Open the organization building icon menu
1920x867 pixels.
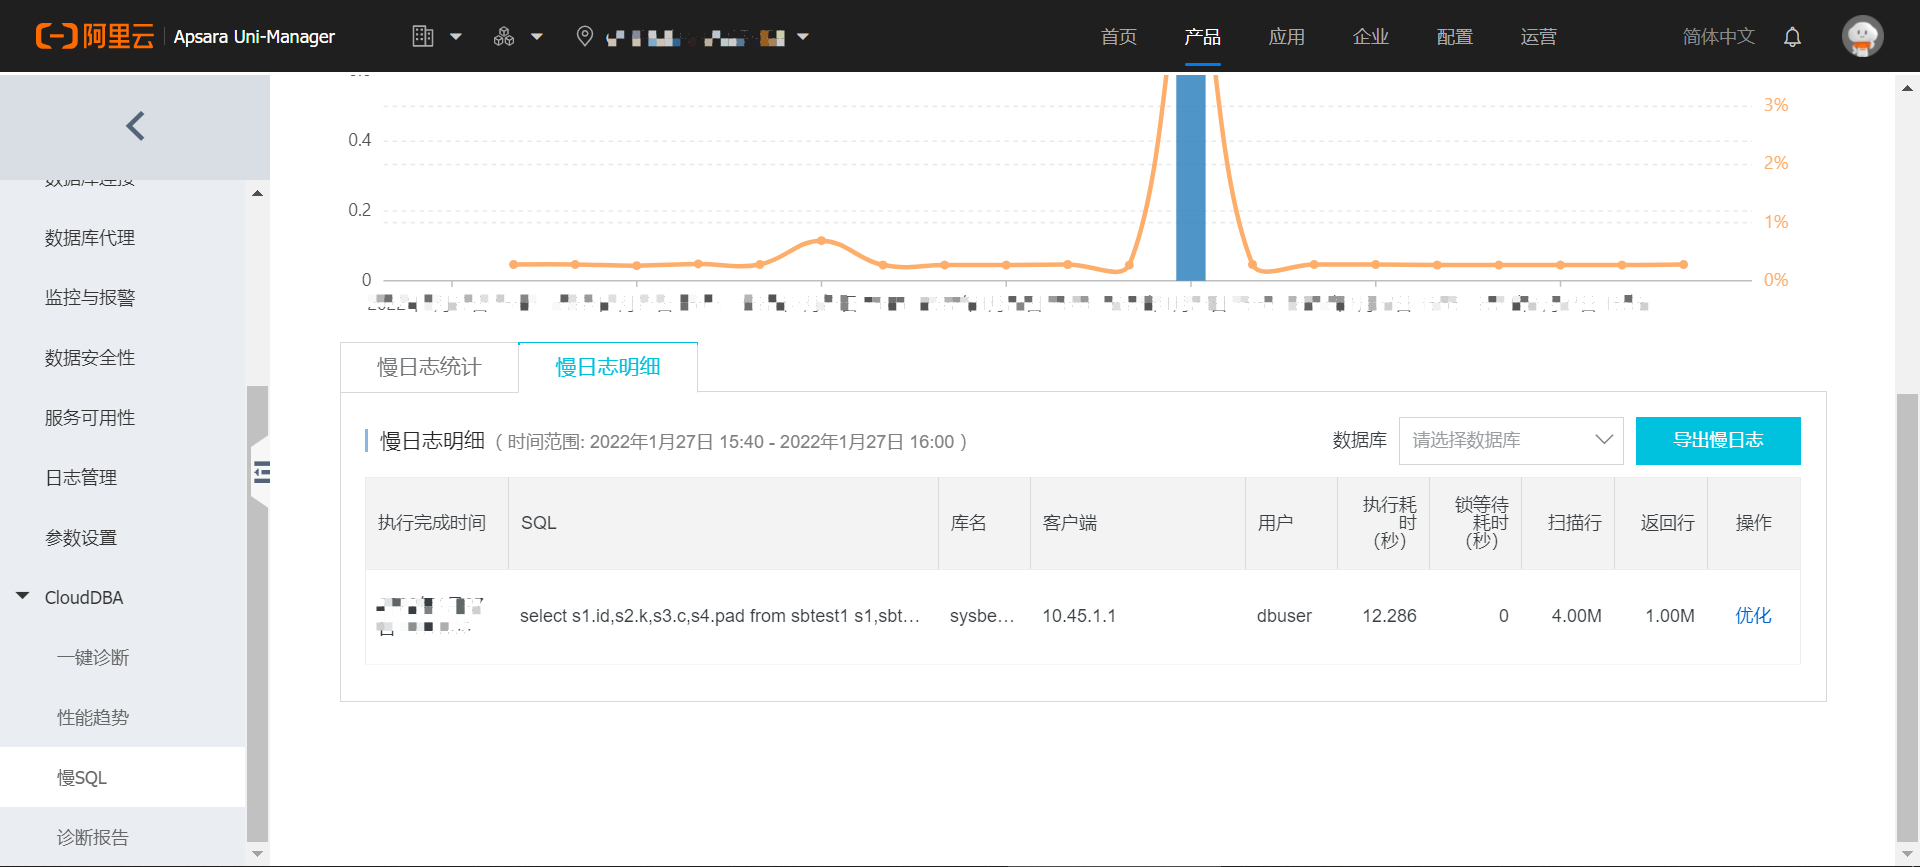[x=423, y=37]
